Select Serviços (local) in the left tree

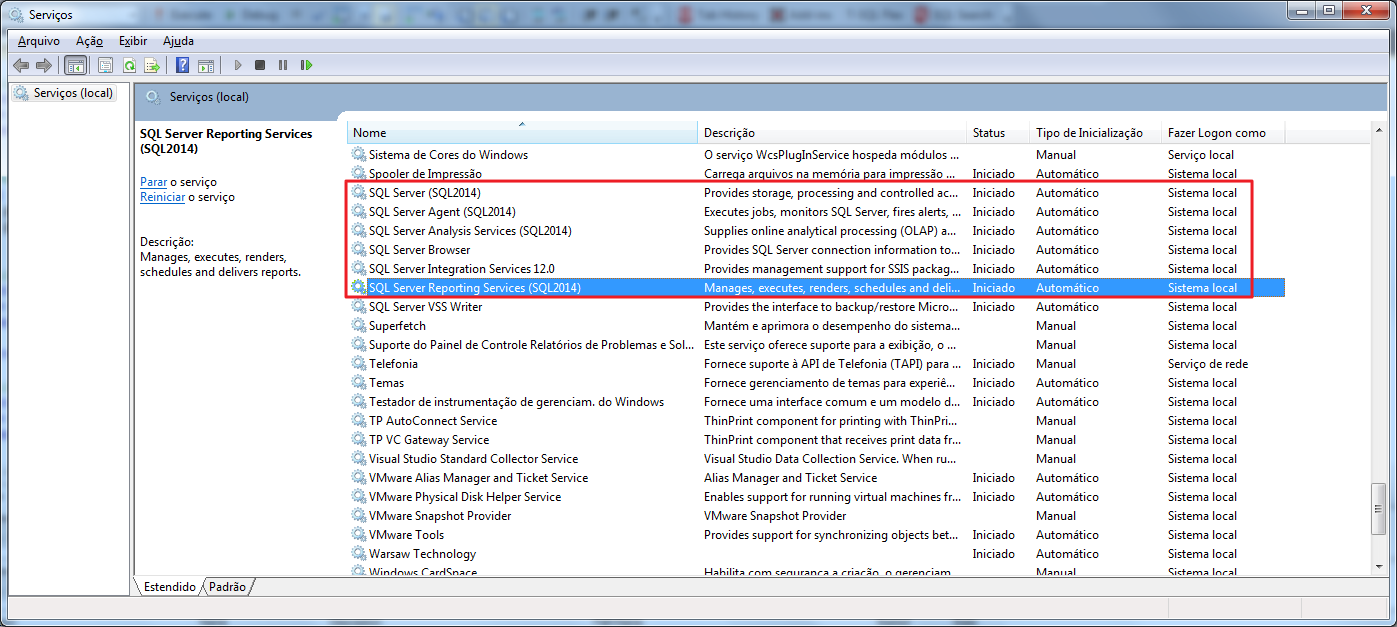coord(64,93)
